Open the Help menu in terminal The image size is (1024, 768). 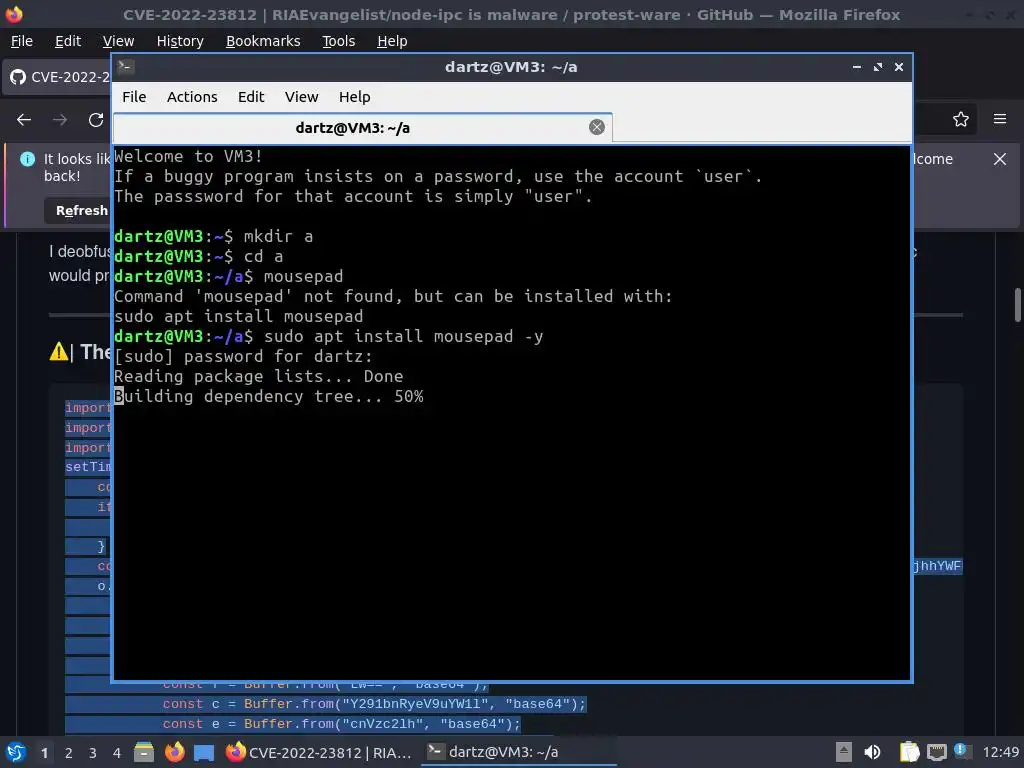[x=355, y=97]
